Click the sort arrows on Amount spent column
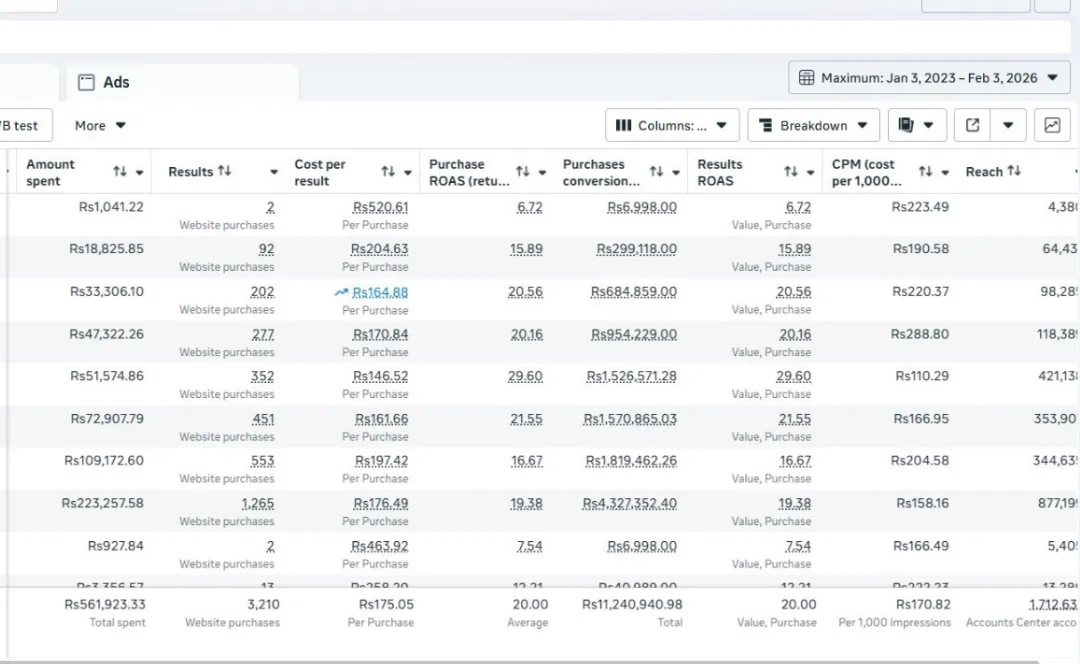1080x664 pixels. coord(120,172)
